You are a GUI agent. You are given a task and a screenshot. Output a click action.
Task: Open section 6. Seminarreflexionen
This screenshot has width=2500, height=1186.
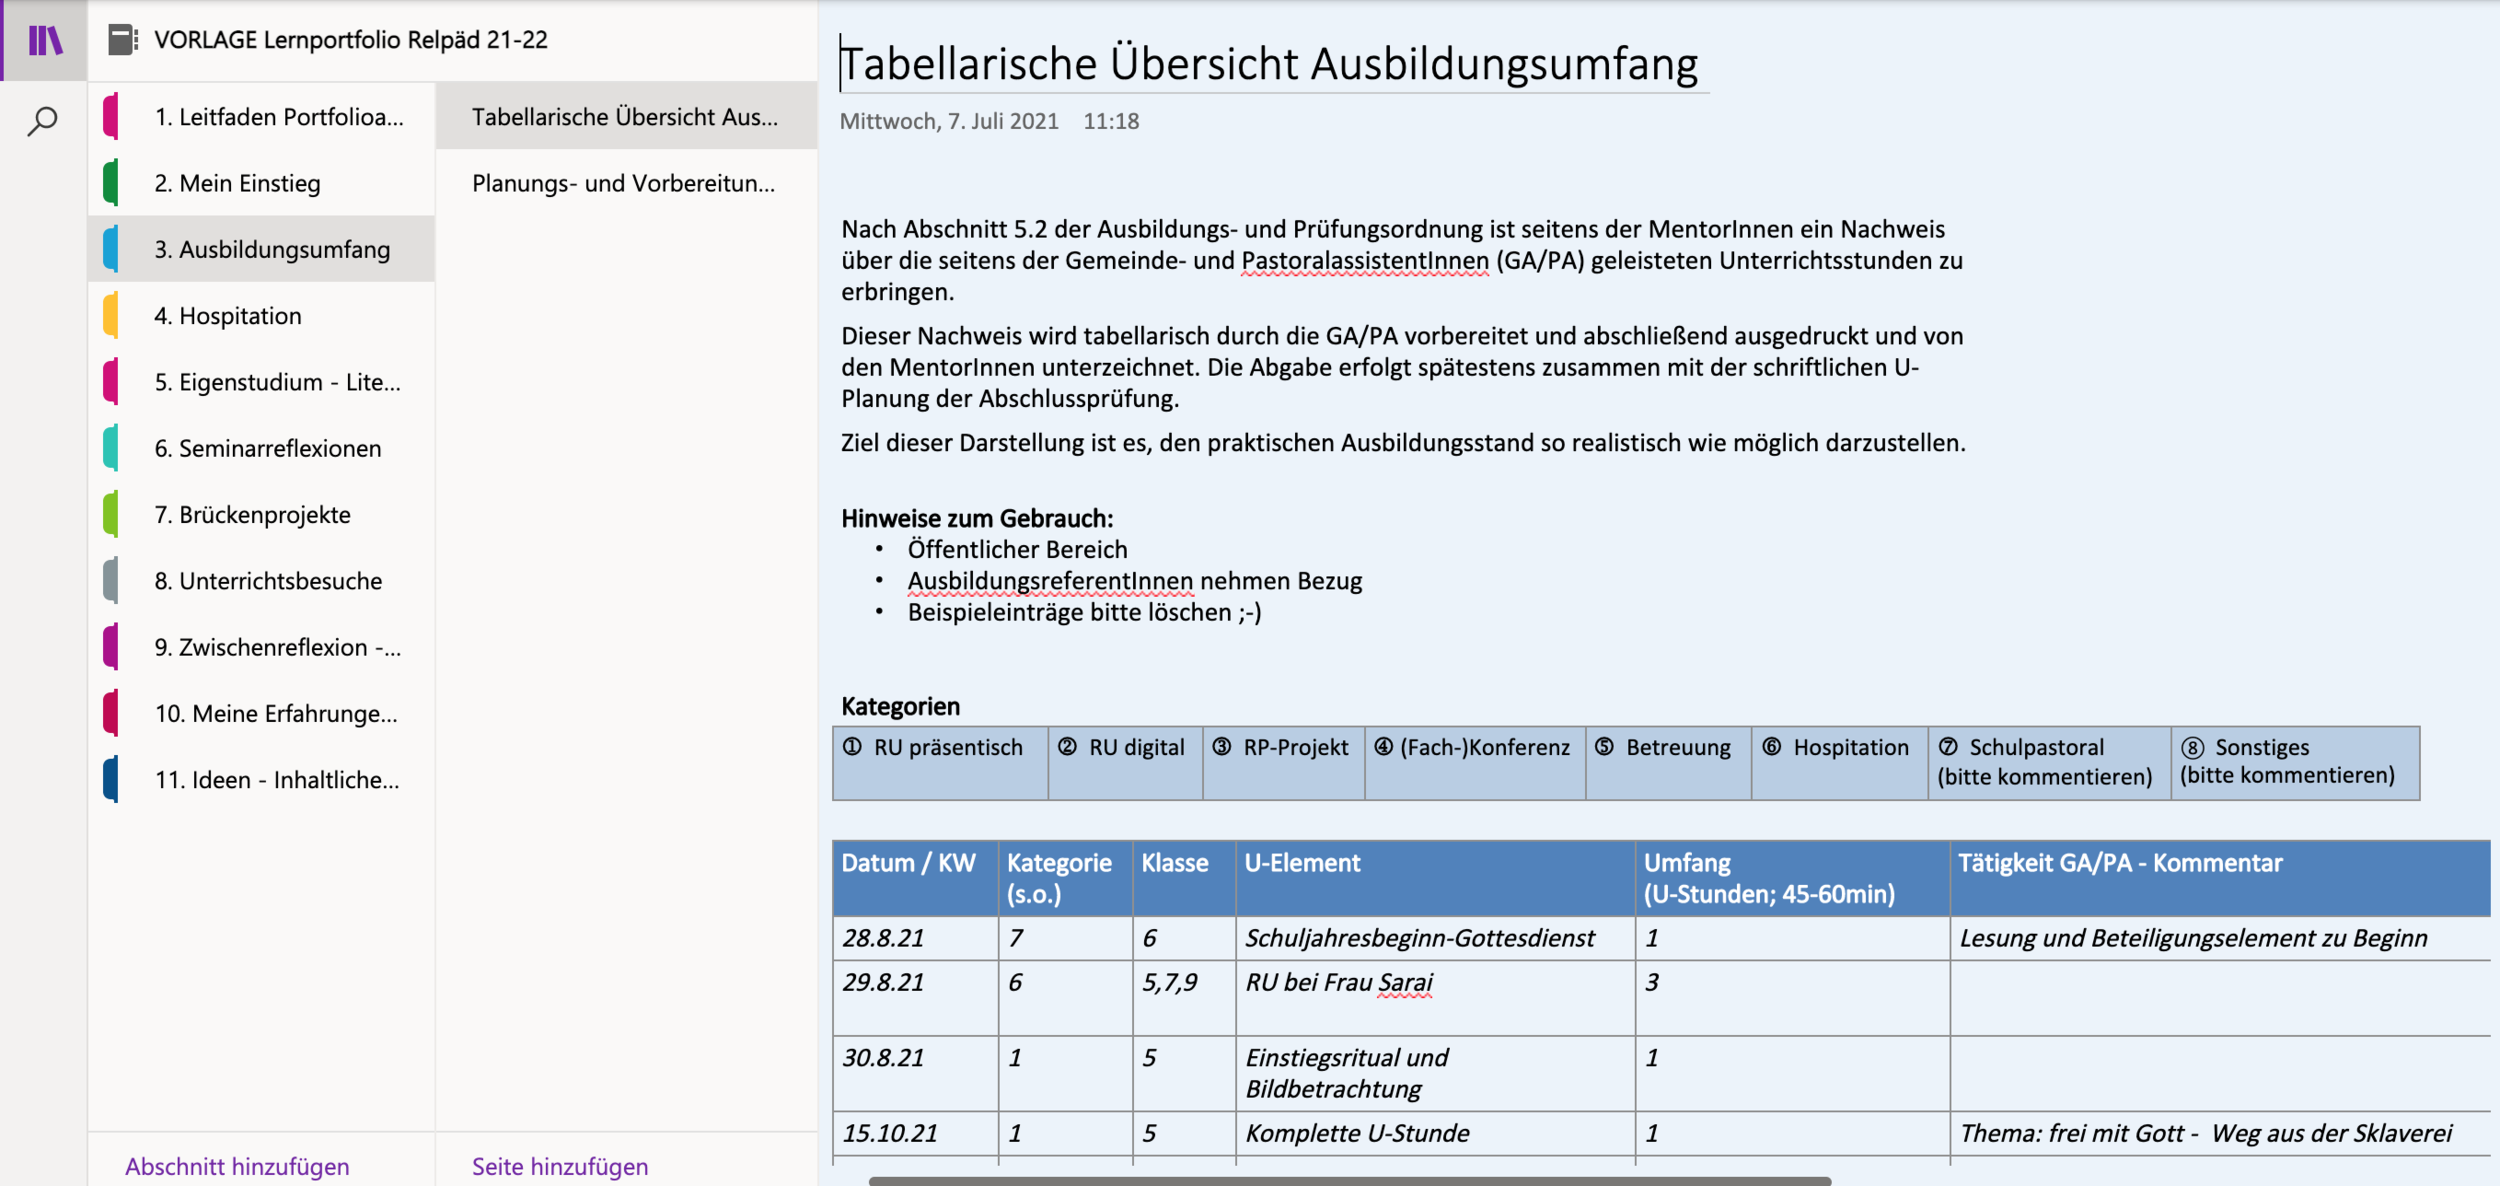(x=268, y=448)
